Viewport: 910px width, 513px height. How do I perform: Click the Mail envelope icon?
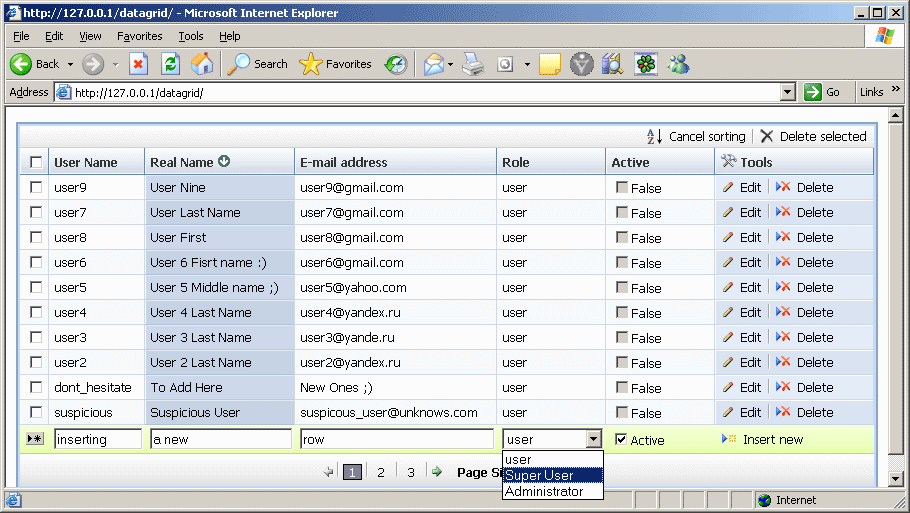(x=434, y=64)
